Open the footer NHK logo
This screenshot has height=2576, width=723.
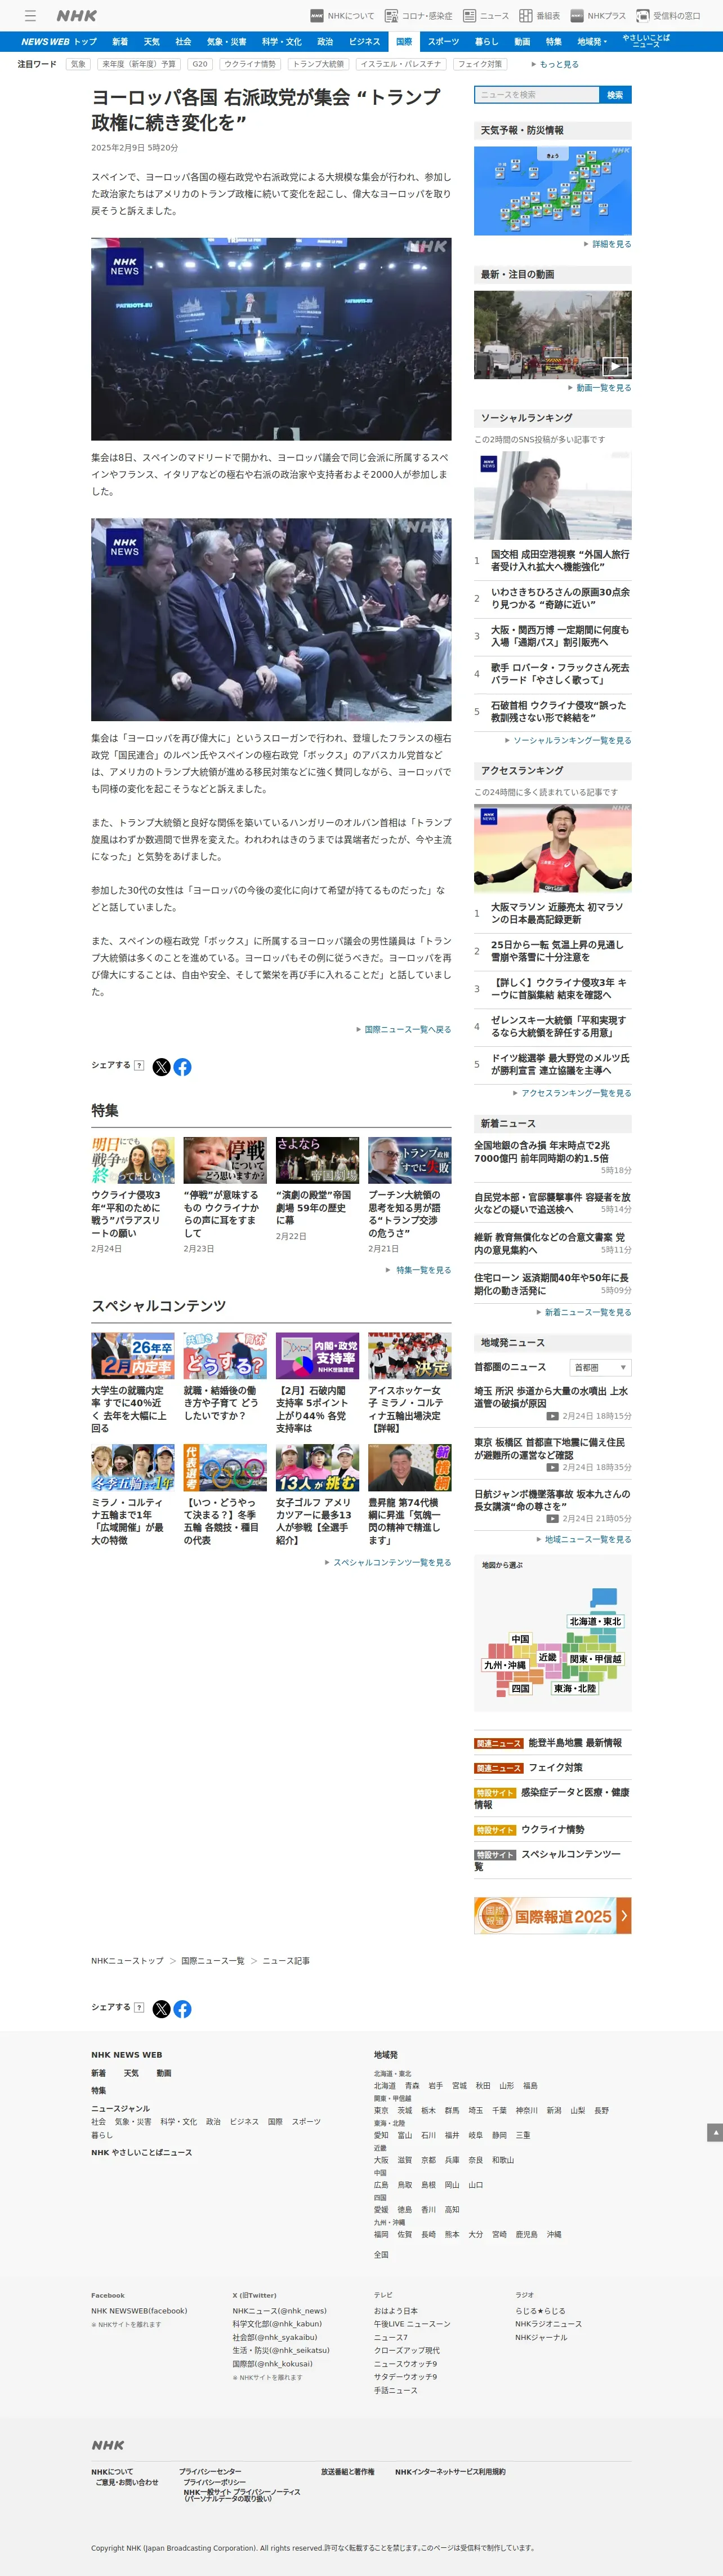(x=108, y=2445)
